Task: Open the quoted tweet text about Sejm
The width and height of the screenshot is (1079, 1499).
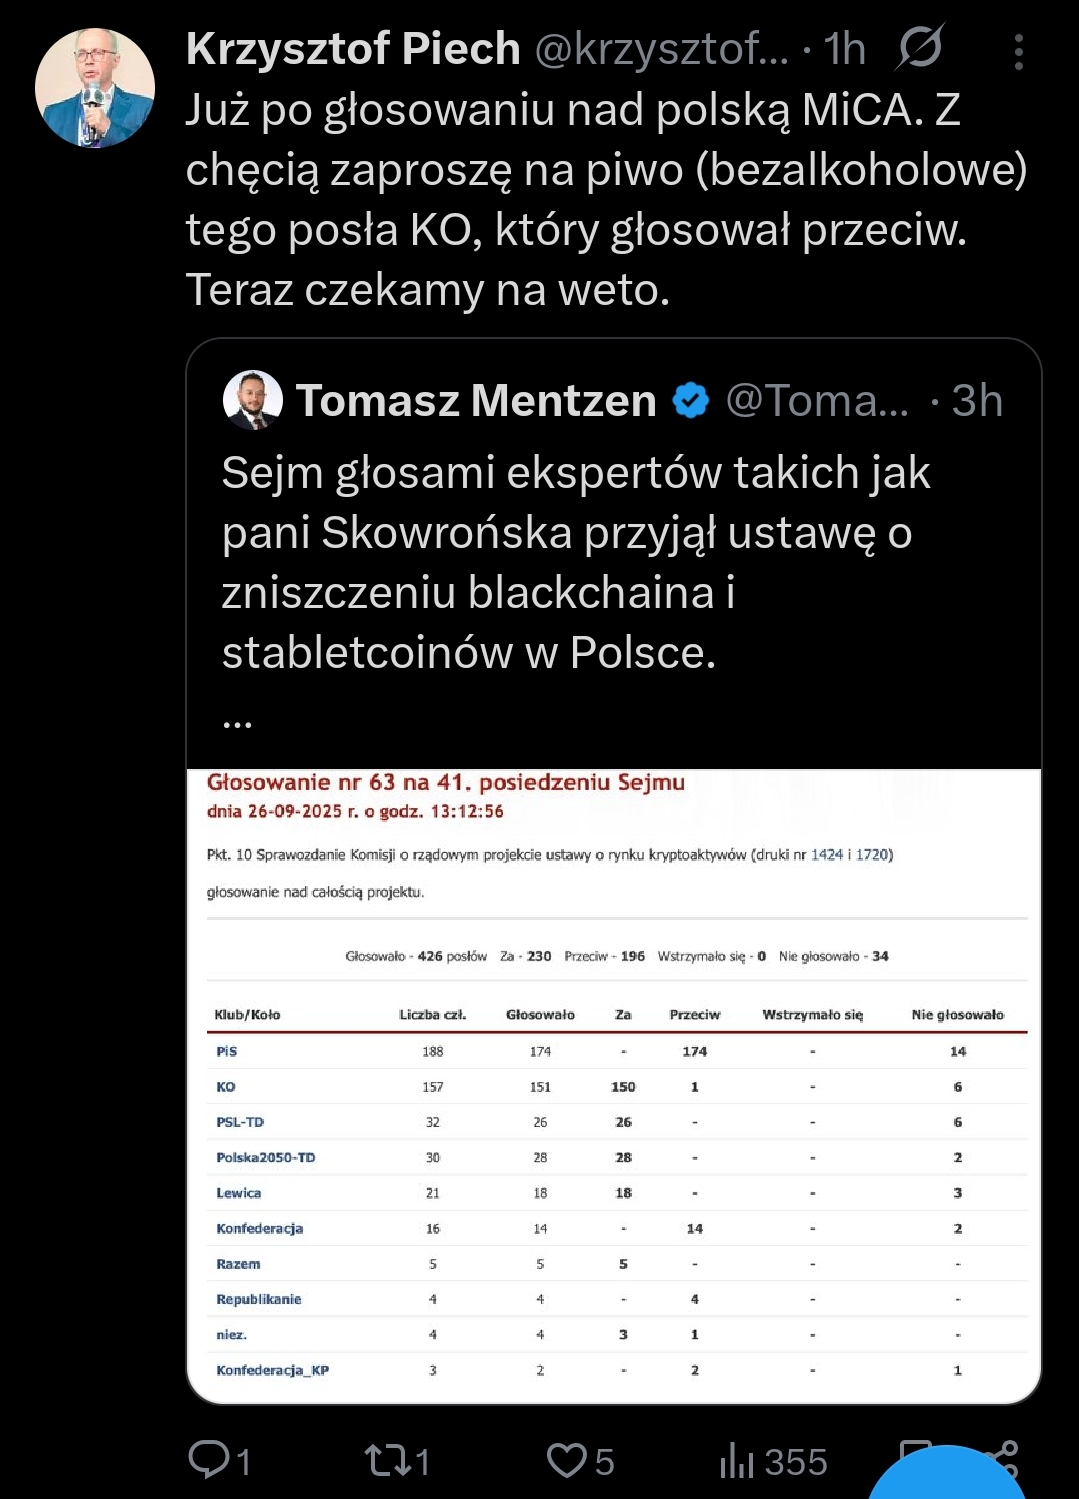Action: click(x=576, y=562)
